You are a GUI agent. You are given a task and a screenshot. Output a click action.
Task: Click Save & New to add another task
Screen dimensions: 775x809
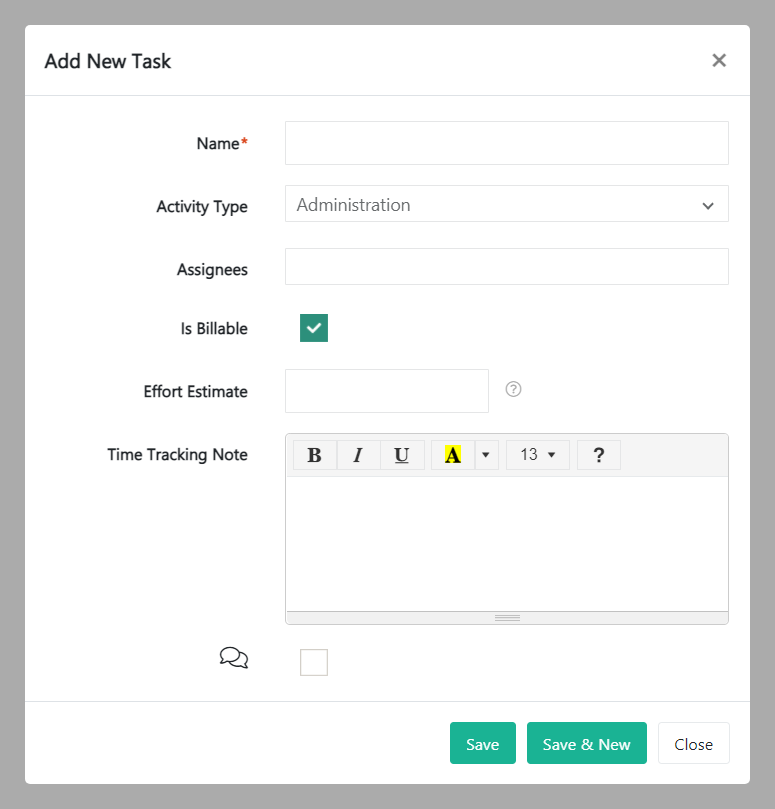point(586,743)
